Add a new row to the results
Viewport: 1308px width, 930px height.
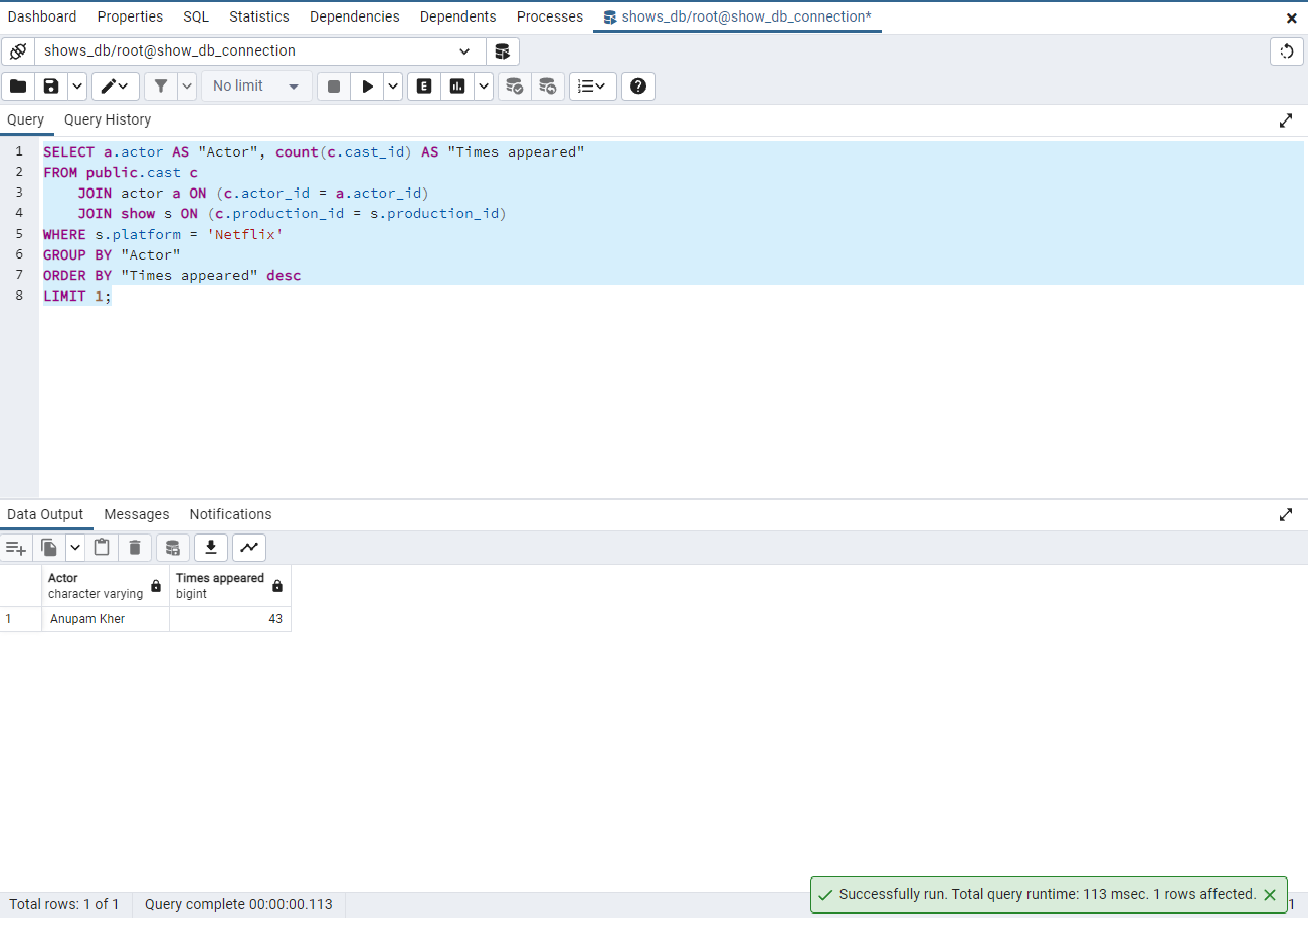(x=15, y=547)
